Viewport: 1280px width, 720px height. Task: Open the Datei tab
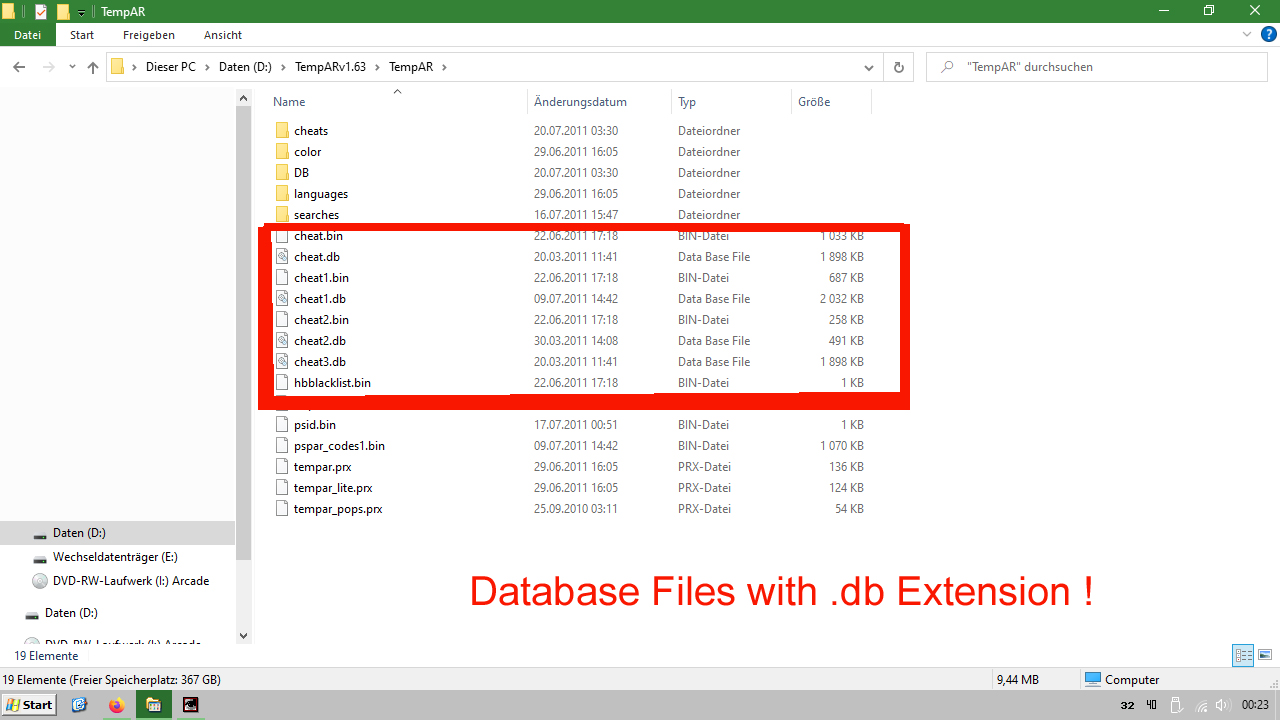[28, 35]
